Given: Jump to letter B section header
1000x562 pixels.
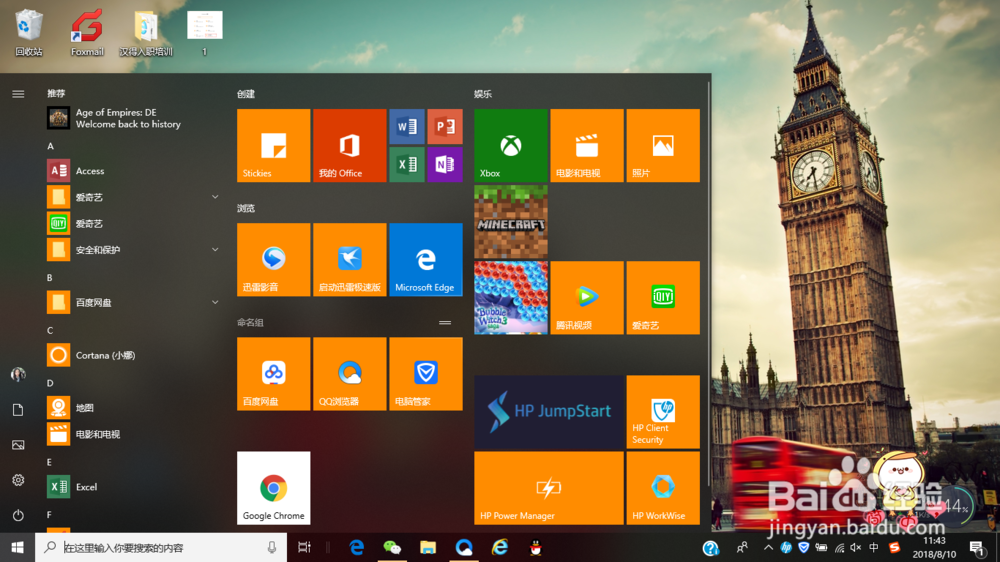Looking at the screenshot, I should (50, 277).
